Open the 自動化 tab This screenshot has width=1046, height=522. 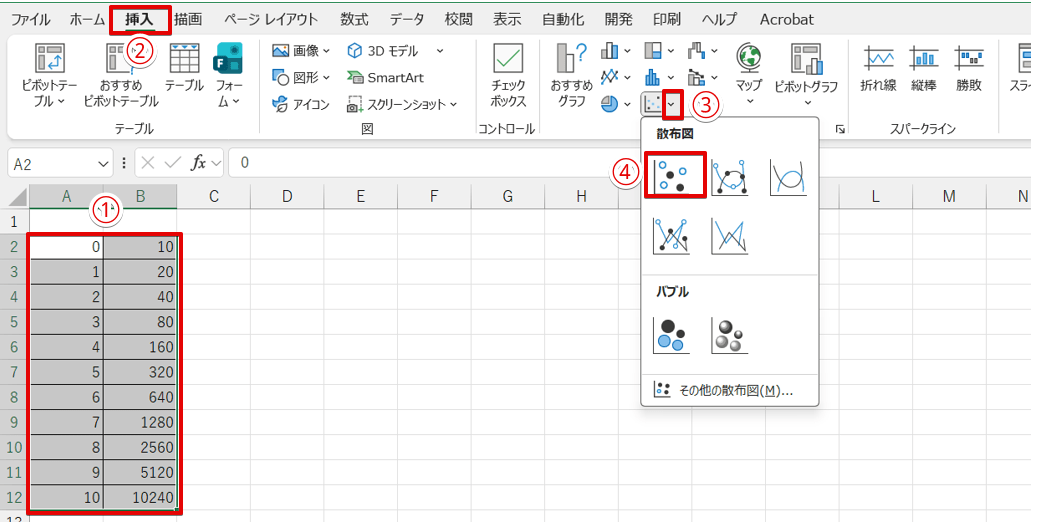point(563,19)
